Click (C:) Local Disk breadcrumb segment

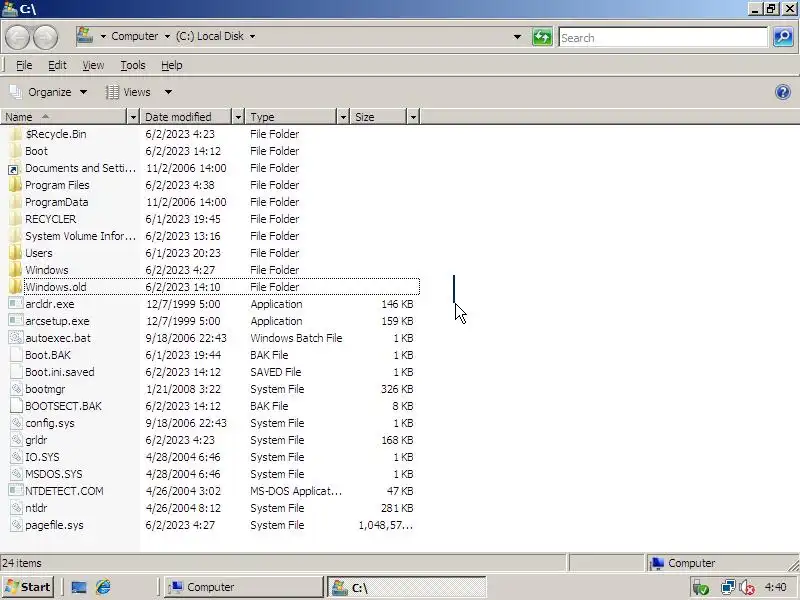[210, 36]
